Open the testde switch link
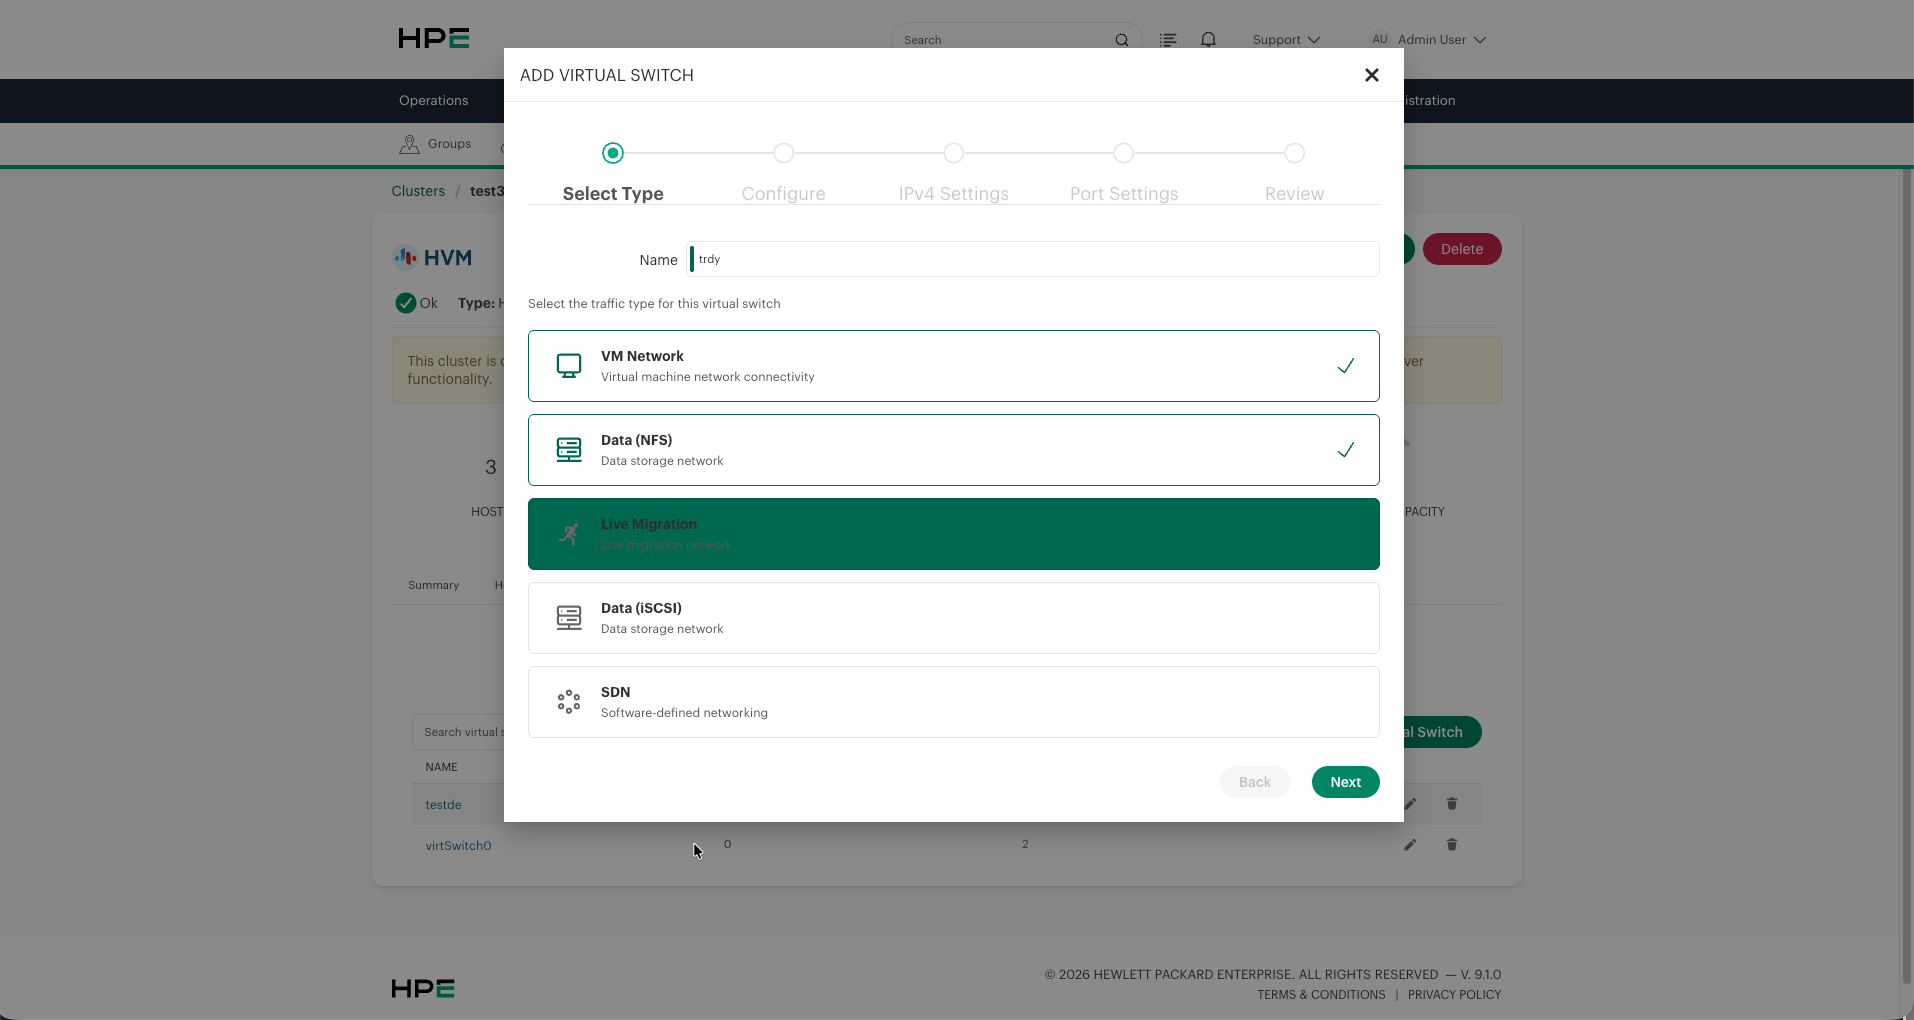 tap(443, 805)
